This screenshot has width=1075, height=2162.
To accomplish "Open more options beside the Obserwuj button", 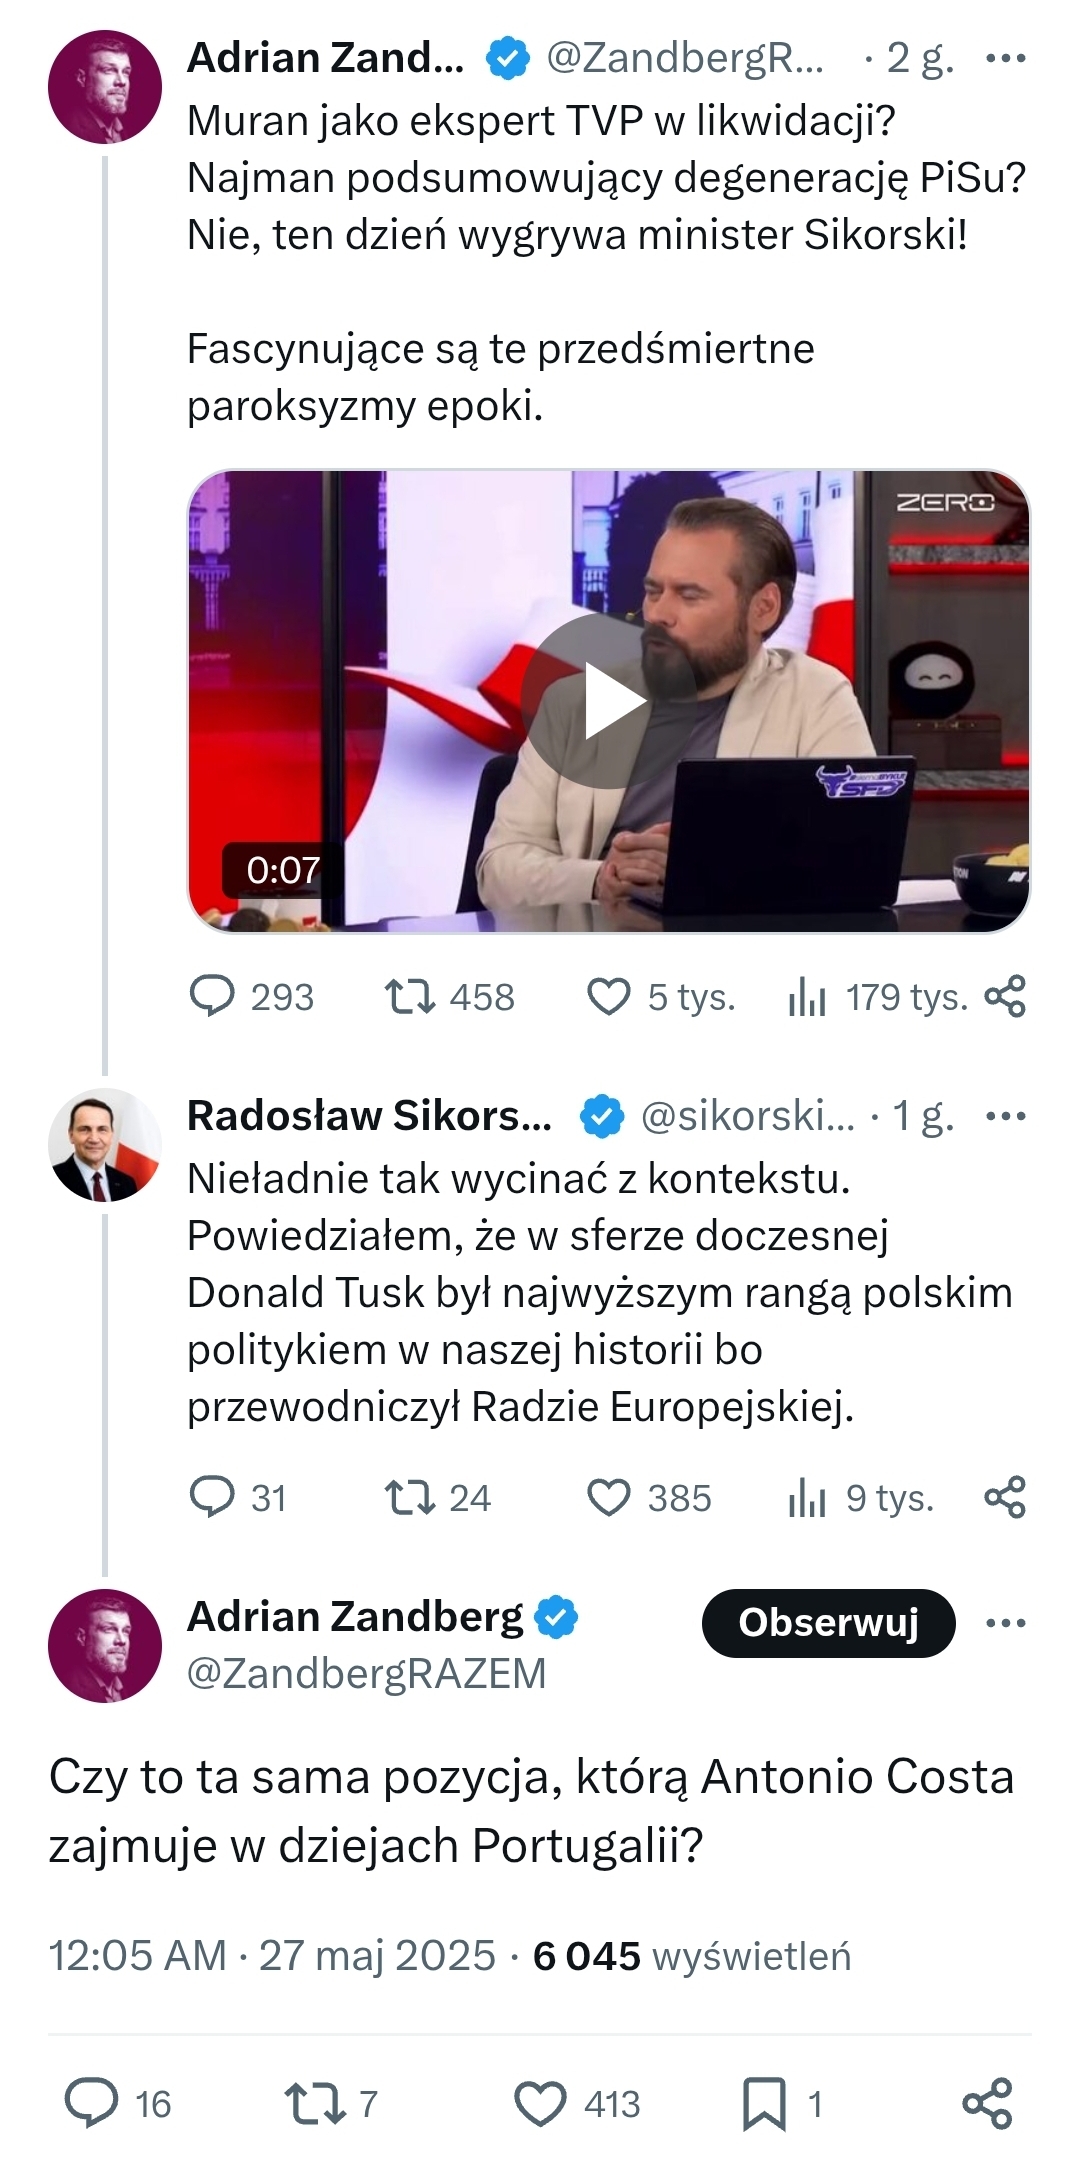I will point(1005,1623).
